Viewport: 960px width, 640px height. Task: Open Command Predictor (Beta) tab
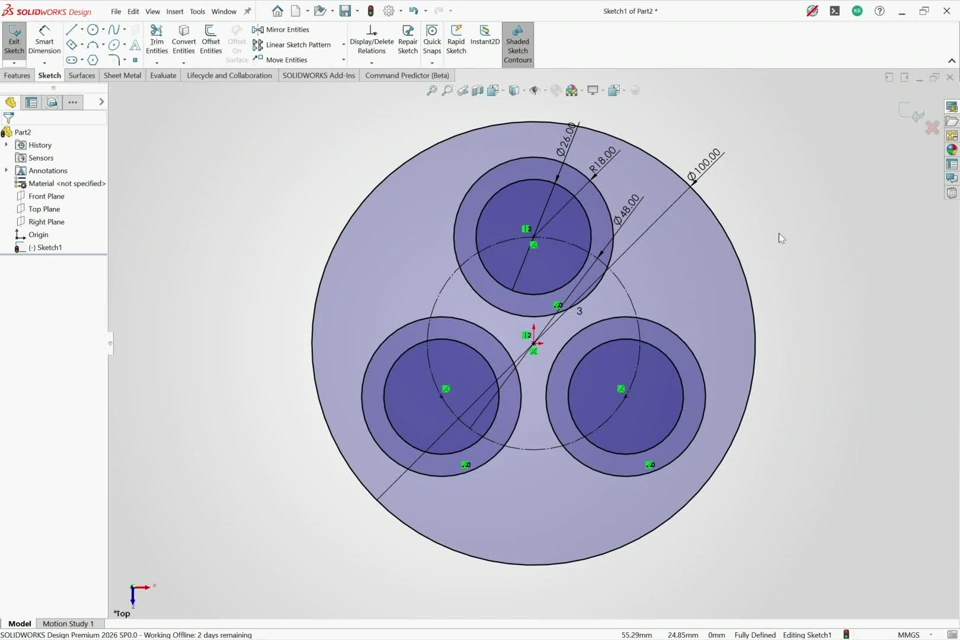(x=407, y=75)
